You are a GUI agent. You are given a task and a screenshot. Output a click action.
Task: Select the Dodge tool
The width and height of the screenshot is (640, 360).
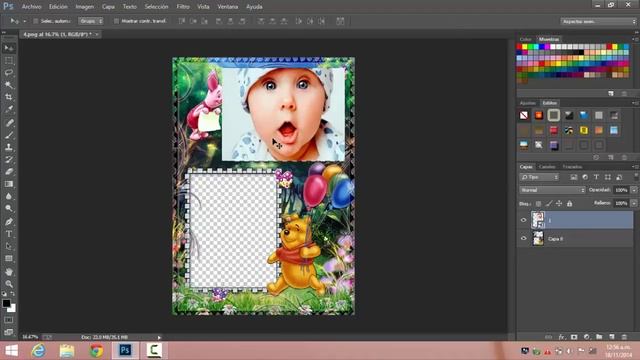click(9, 208)
